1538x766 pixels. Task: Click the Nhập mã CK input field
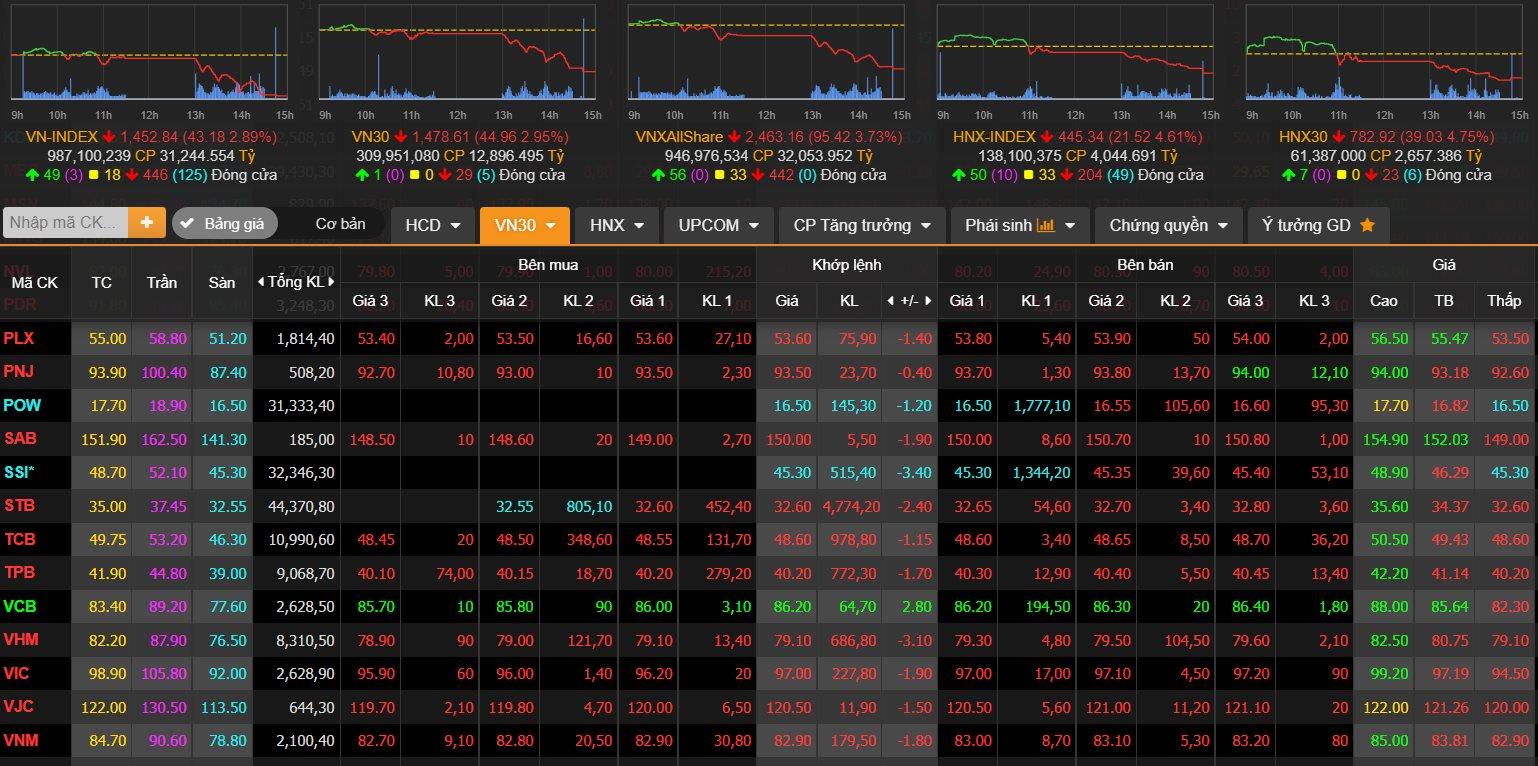point(66,223)
